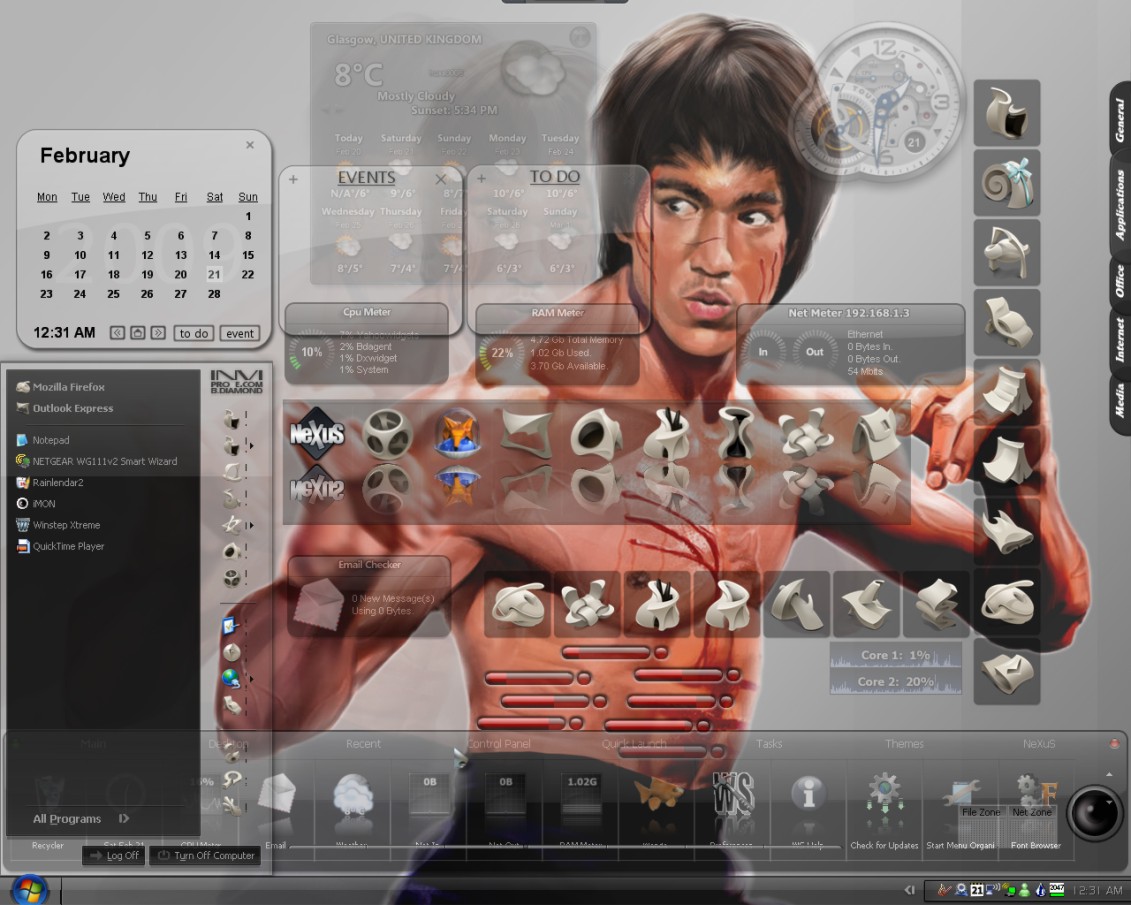Switch to the General shelf tab

(1119, 120)
